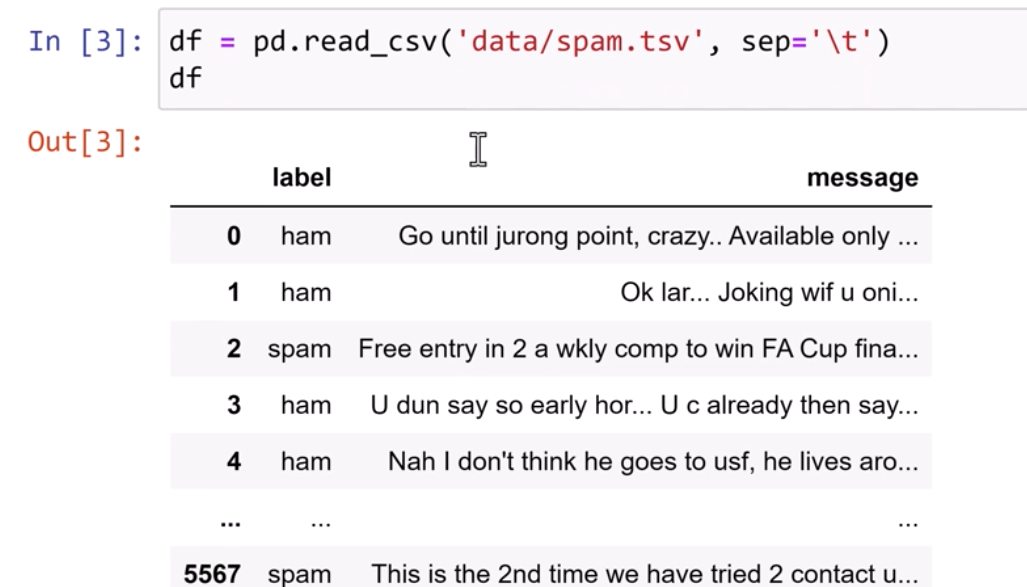Select row index 1 in dataframe
This screenshot has height=587, width=1027.
pyautogui.click(x=234, y=293)
